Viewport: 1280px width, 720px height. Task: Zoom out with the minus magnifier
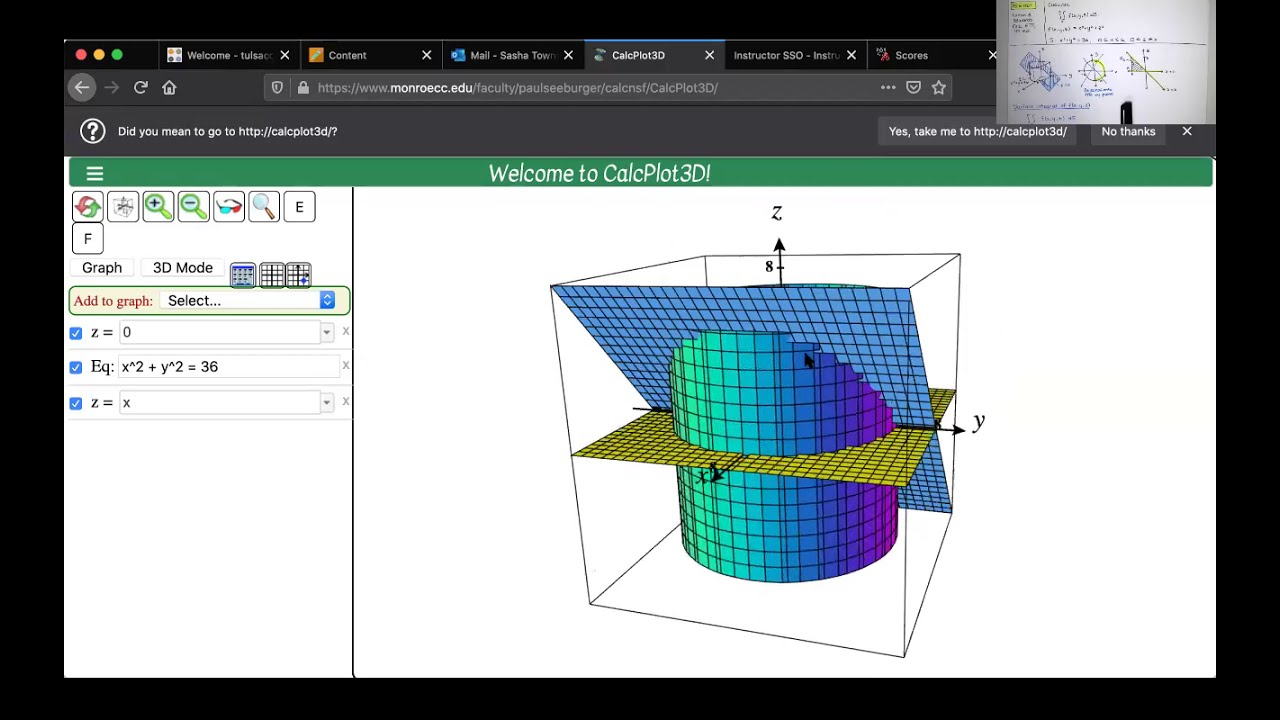pyautogui.click(x=193, y=207)
